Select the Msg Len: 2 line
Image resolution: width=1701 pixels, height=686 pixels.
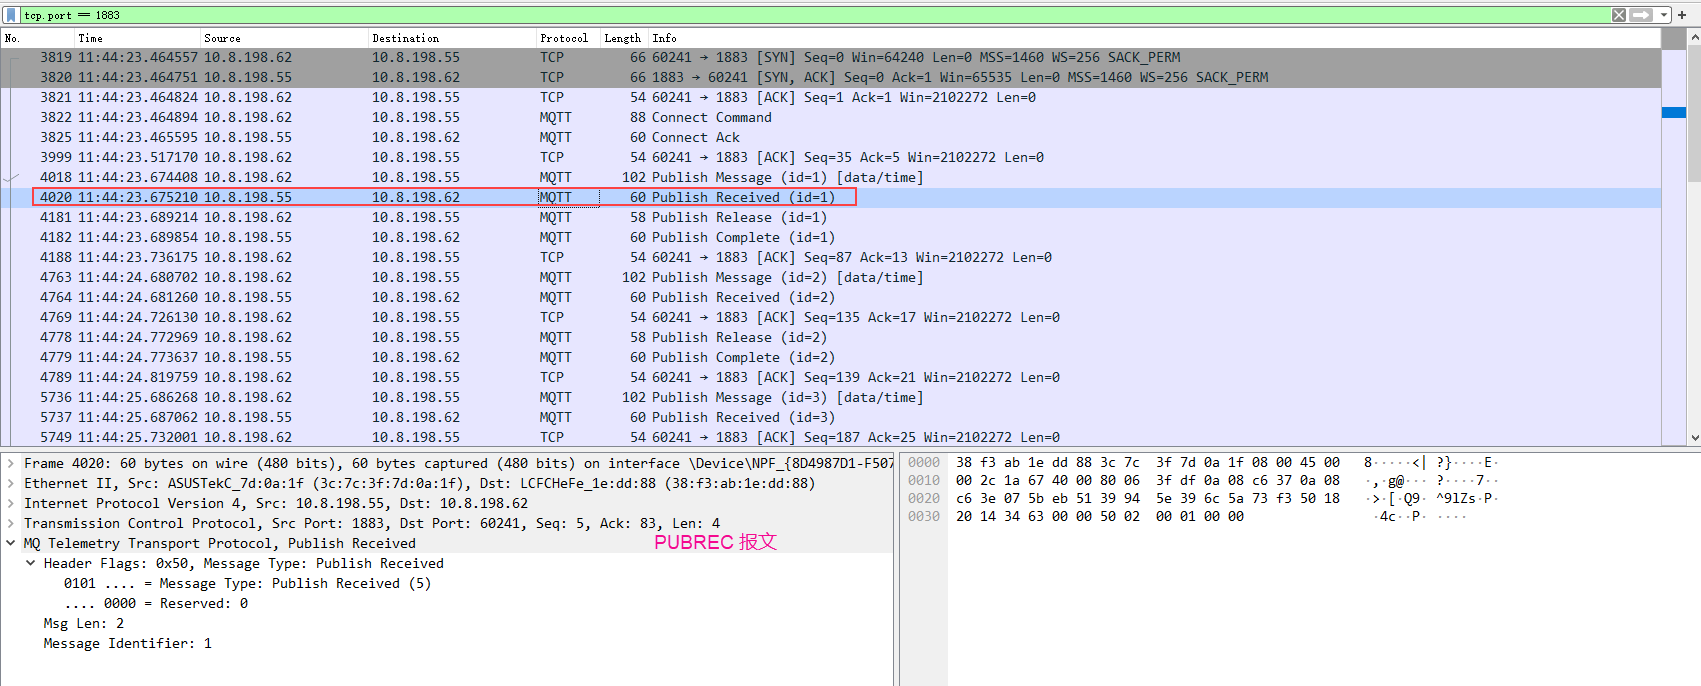pyautogui.click(x=84, y=623)
